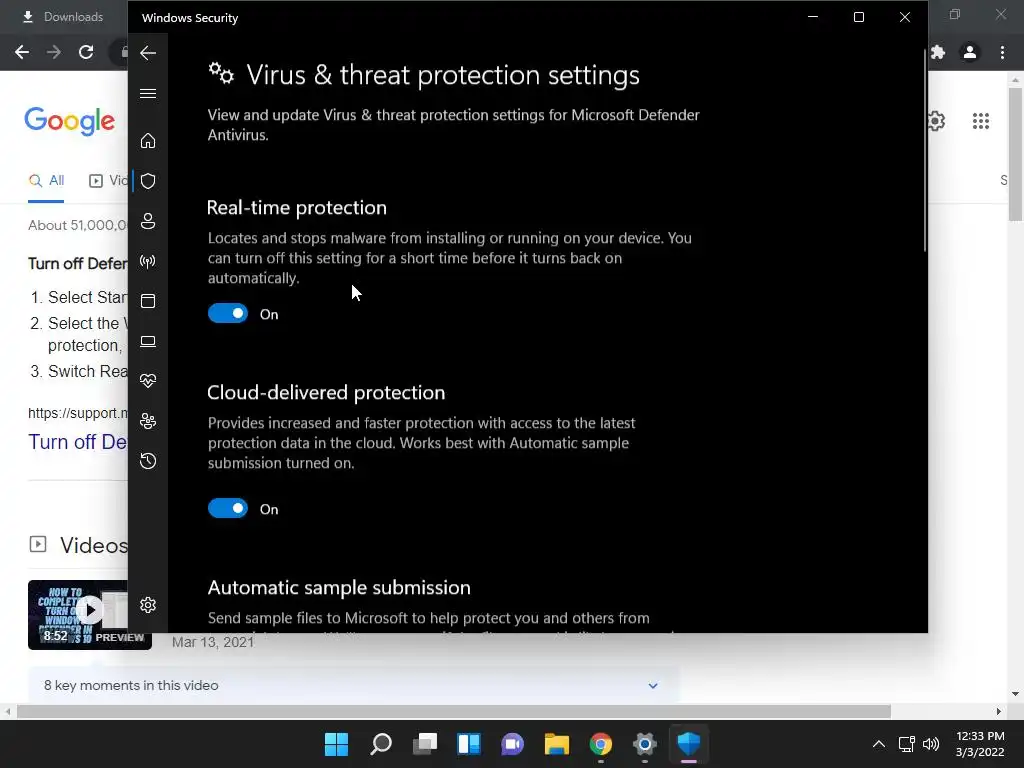Screen dimensions: 1024x768
Task: Open the 12:33 PM clock and date
Action: (x=980, y=744)
